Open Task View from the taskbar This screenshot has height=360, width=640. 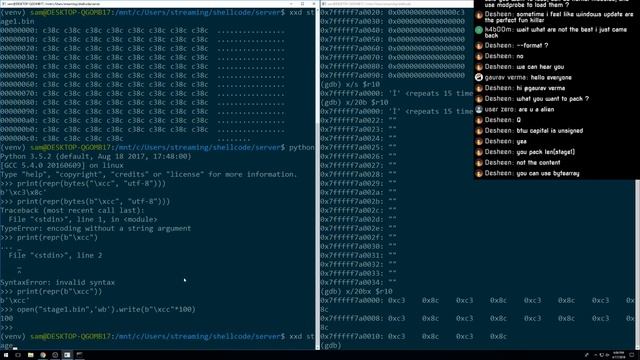click(18, 355)
